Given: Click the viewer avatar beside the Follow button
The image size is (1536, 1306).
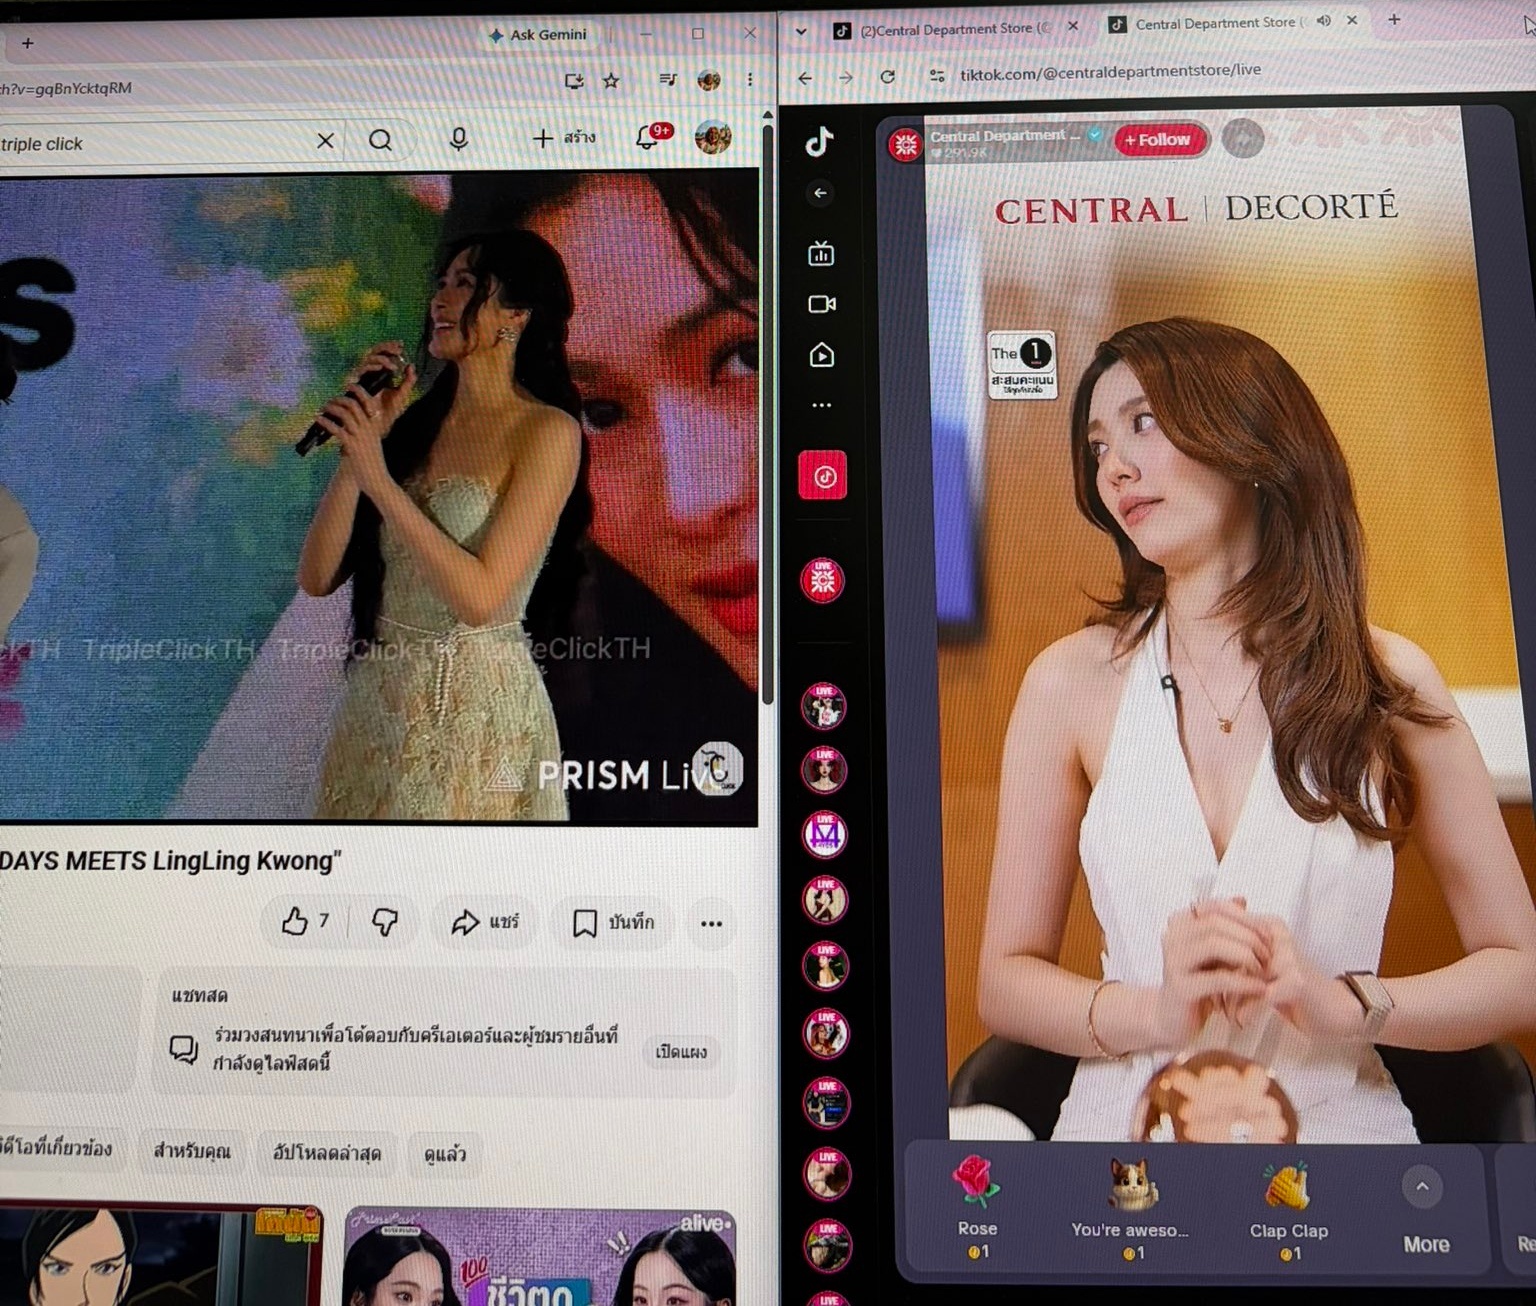Looking at the screenshot, I should [1243, 138].
